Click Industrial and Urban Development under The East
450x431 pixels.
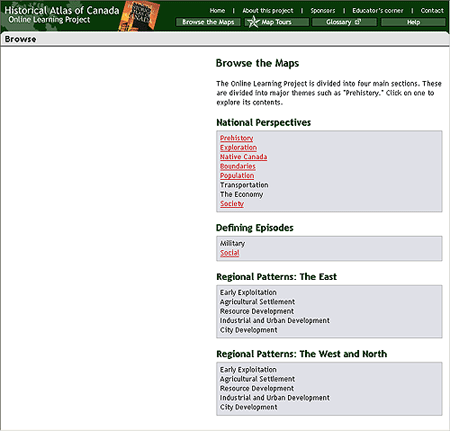(x=275, y=320)
